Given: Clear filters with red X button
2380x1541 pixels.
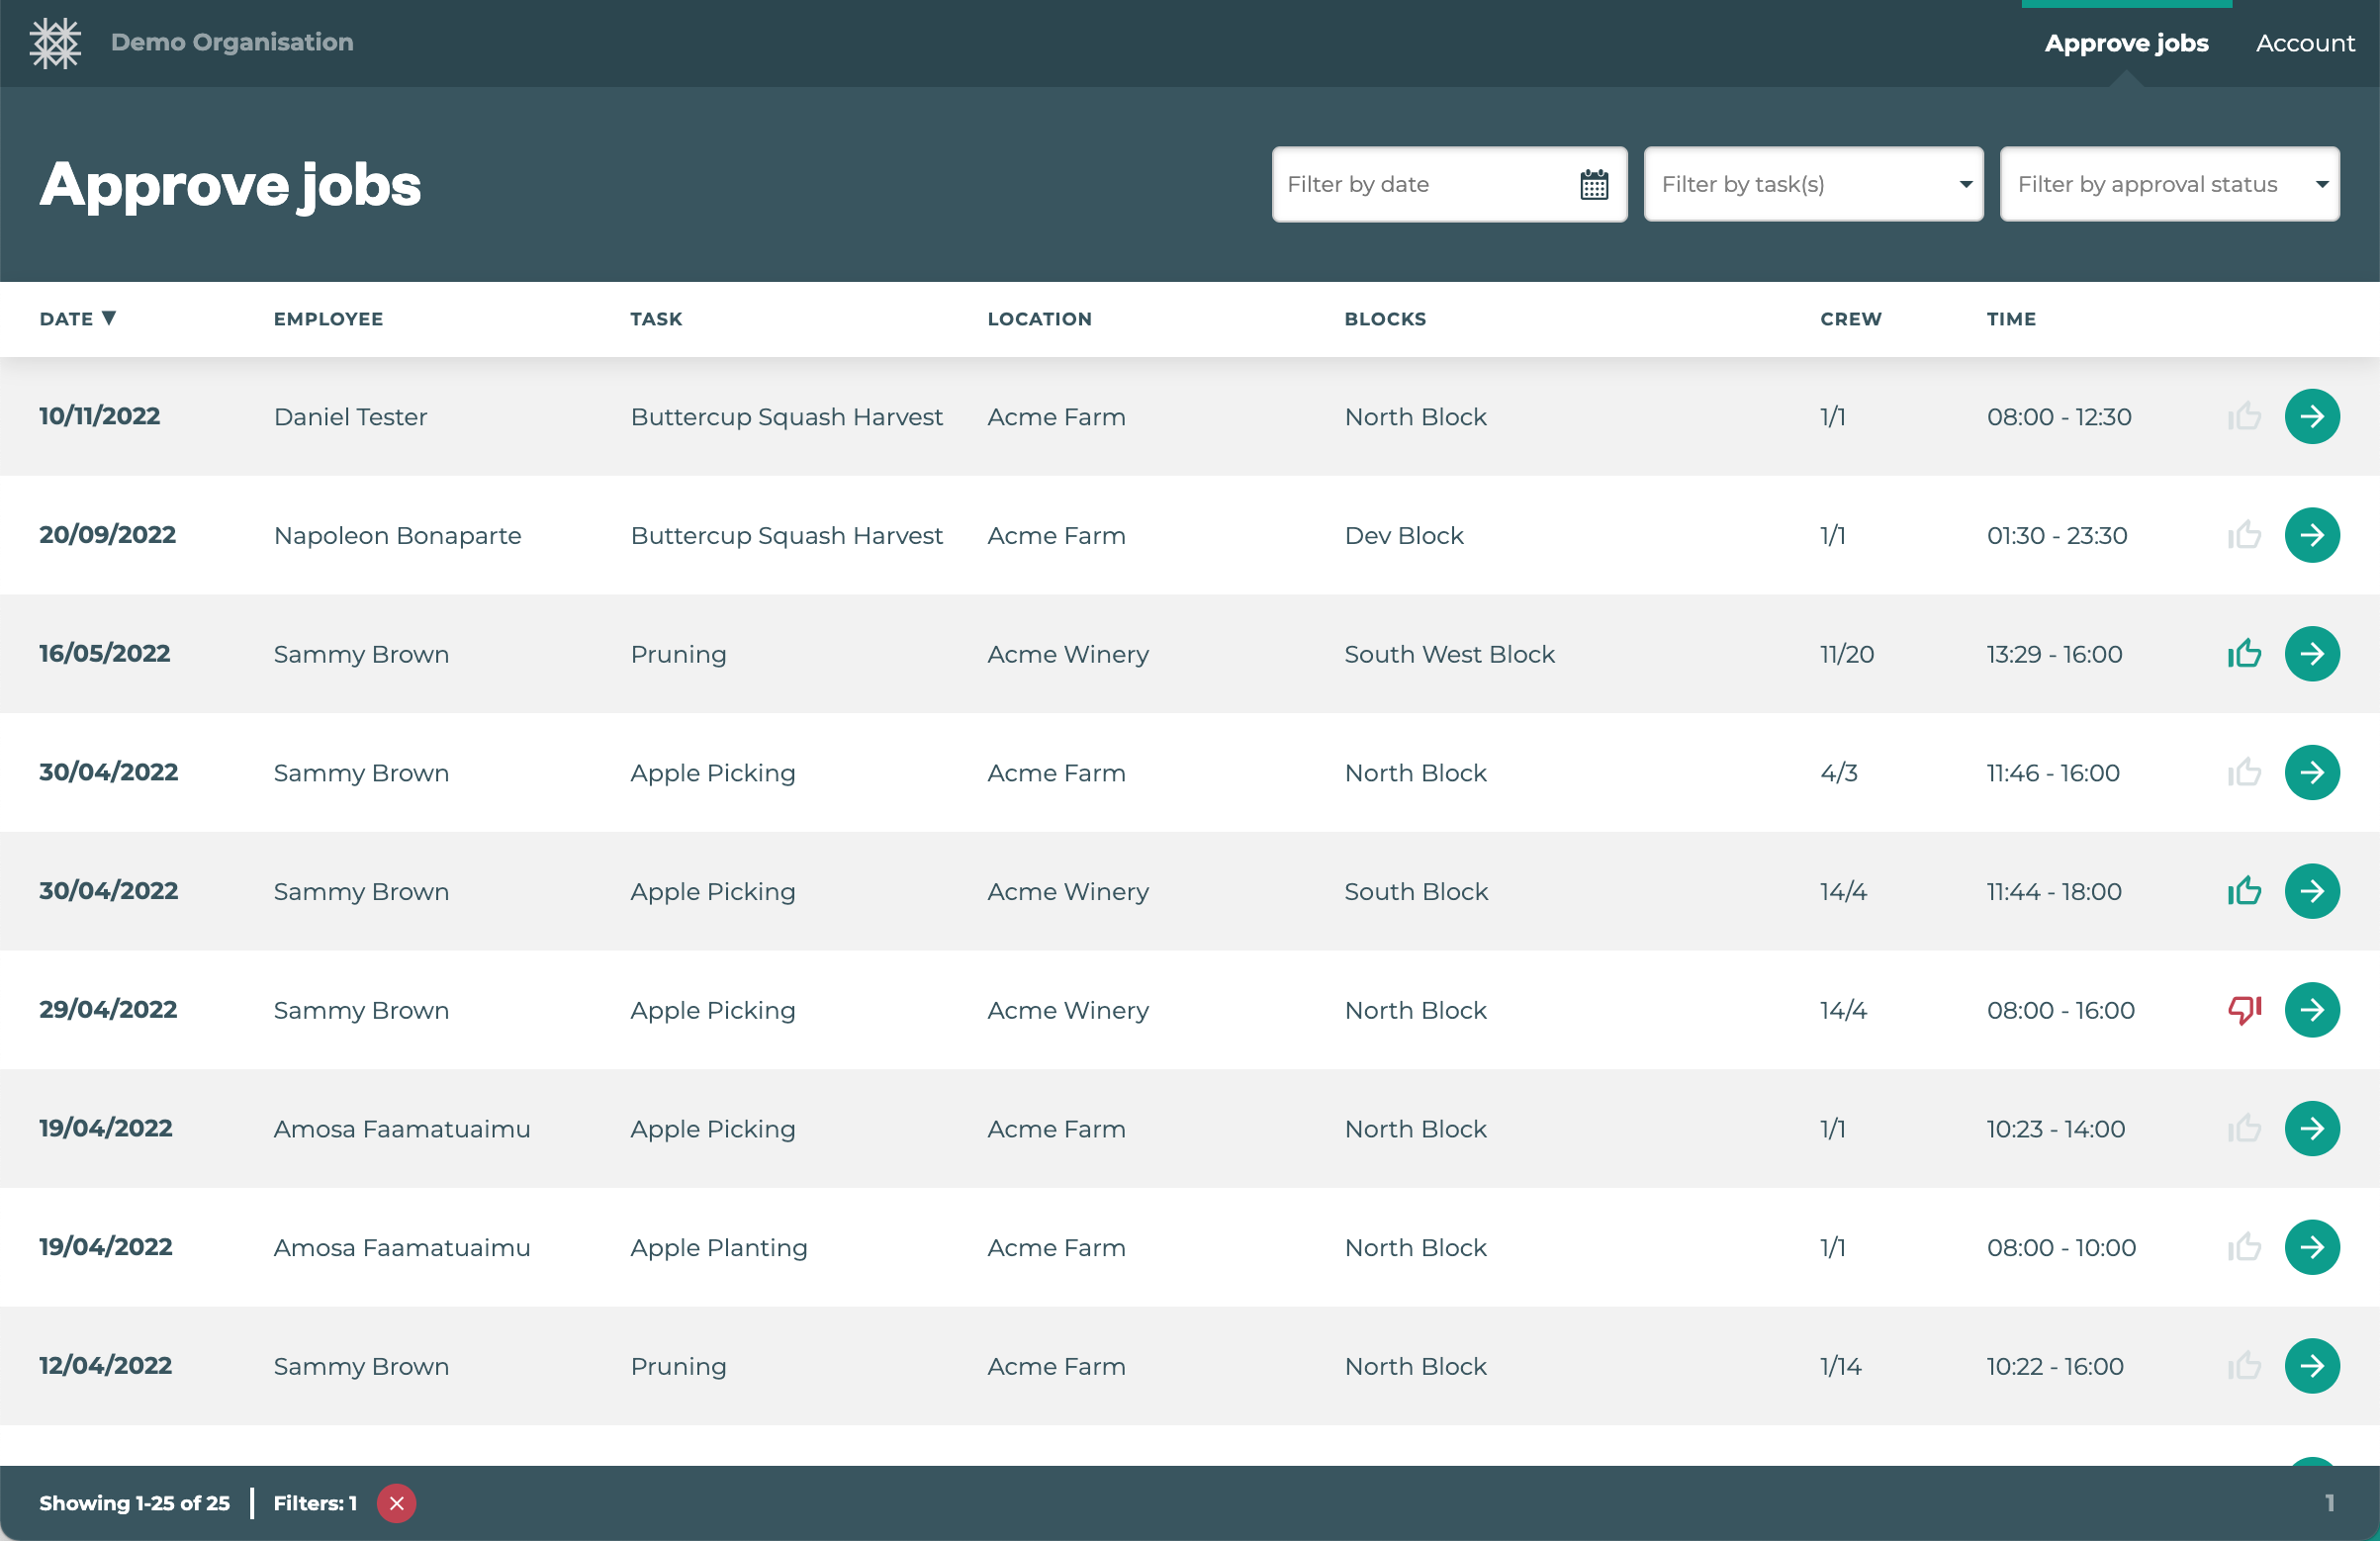Looking at the screenshot, I should pyautogui.click(x=397, y=1503).
